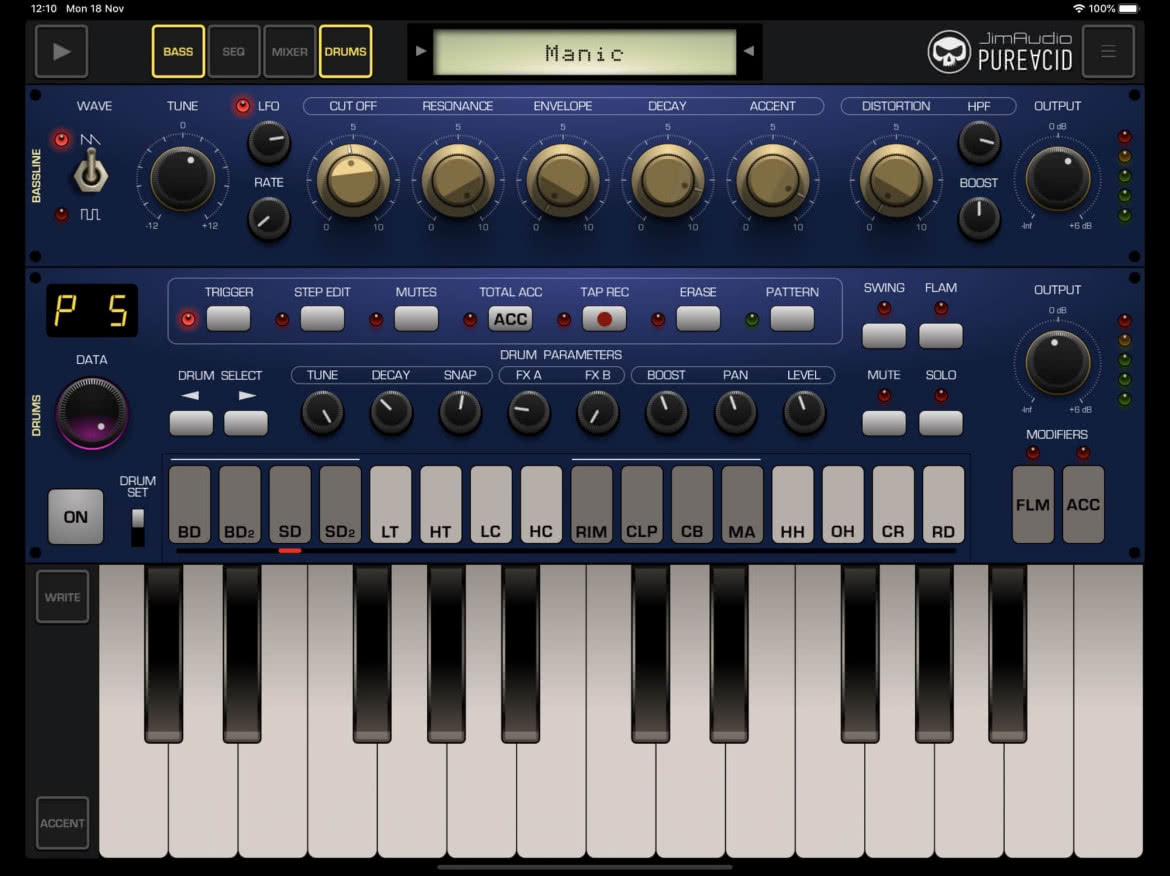1170x876 pixels.
Task: Click the Manic preset name display
Action: coord(584,52)
